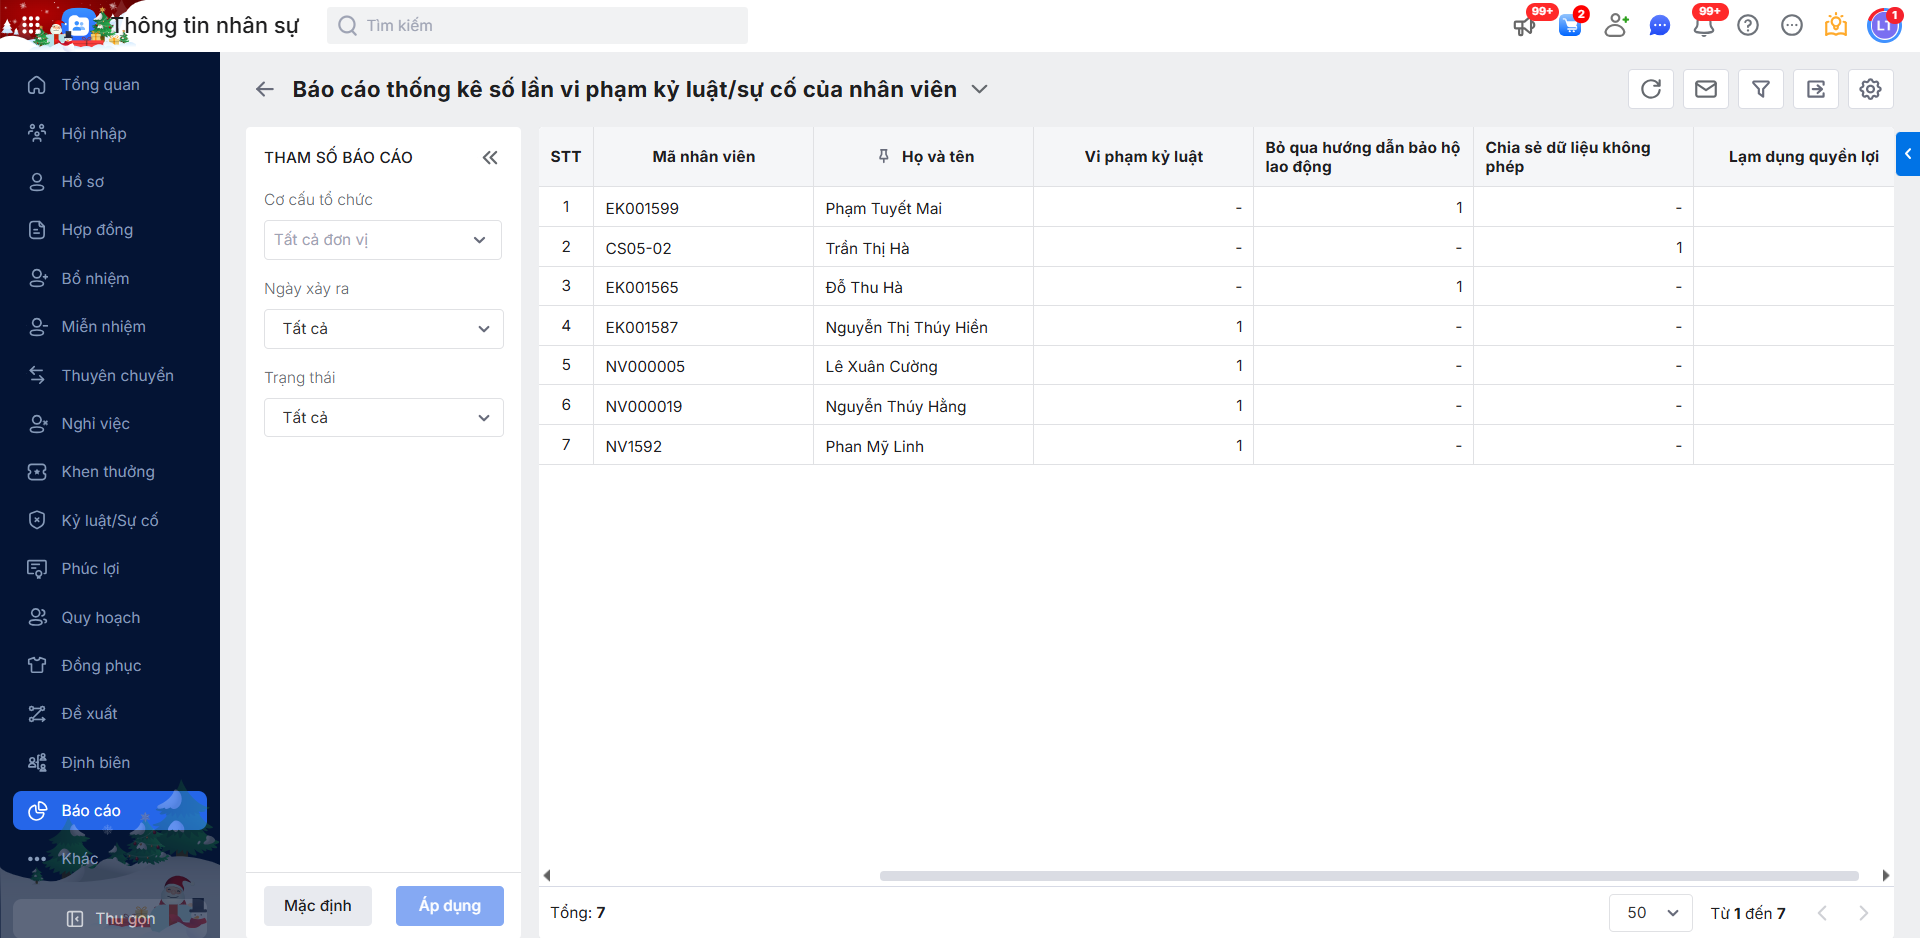Open the Cơ cấu tổ chức dropdown

(383, 240)
